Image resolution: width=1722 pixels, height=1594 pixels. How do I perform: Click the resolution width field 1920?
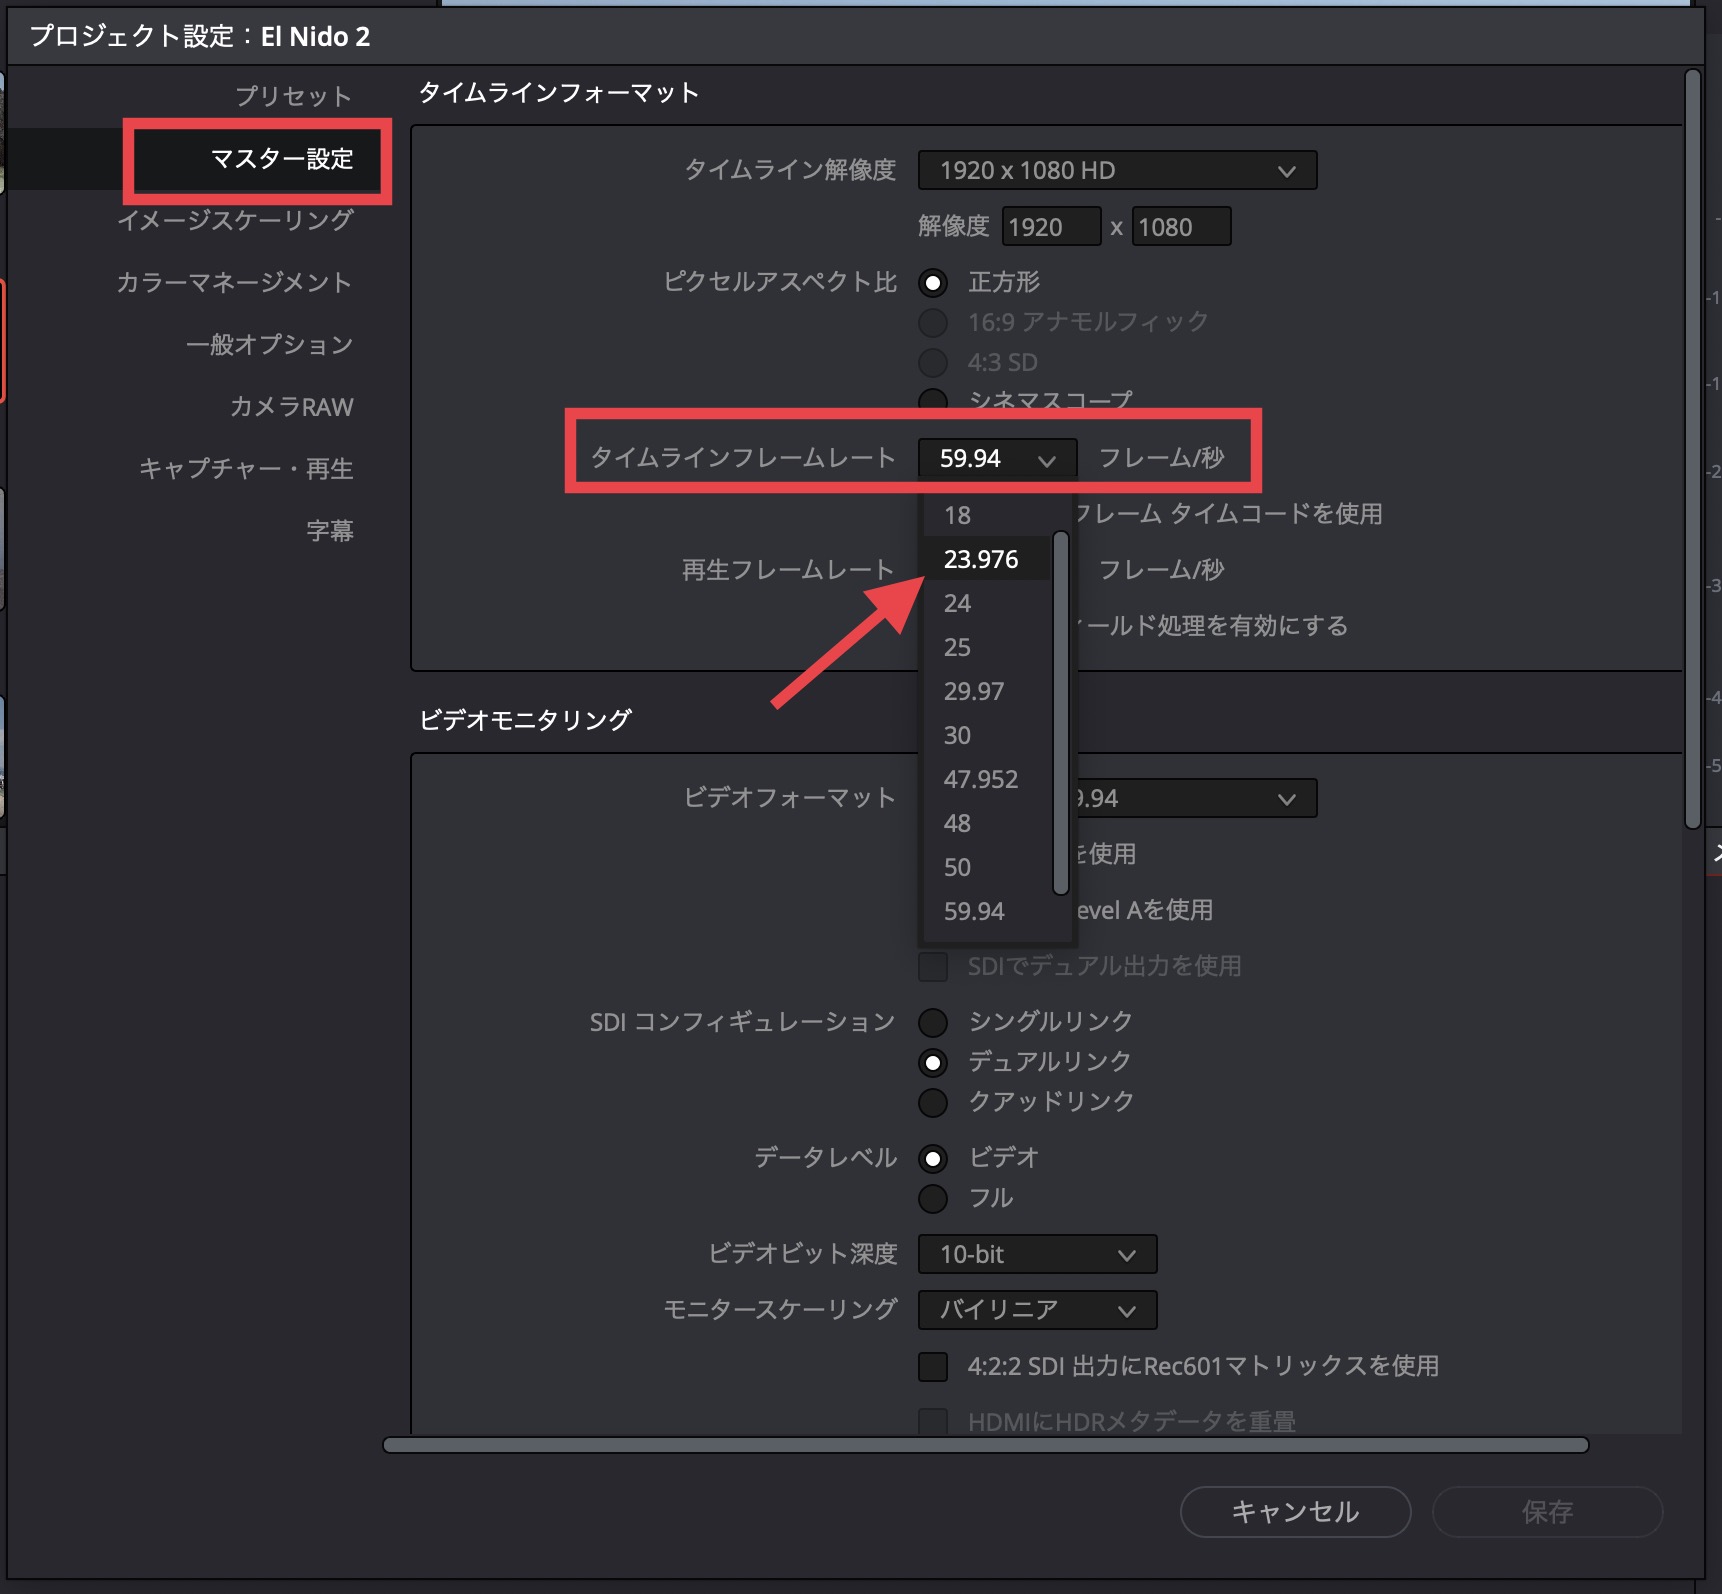(1051, 227)
